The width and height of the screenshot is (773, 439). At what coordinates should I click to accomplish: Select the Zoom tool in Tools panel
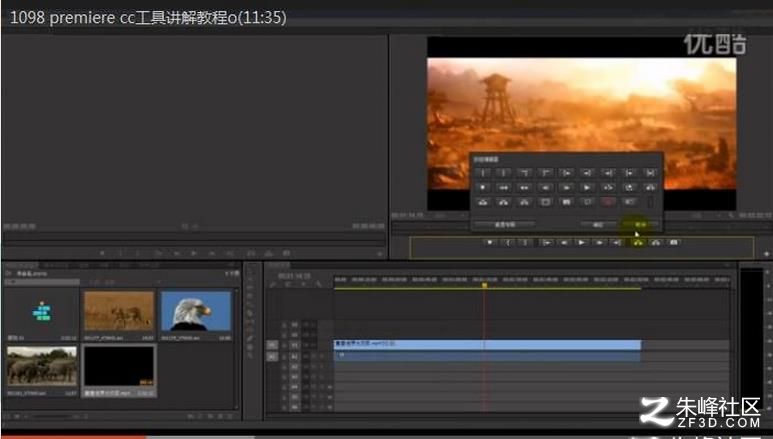click(x=250, y=355)
